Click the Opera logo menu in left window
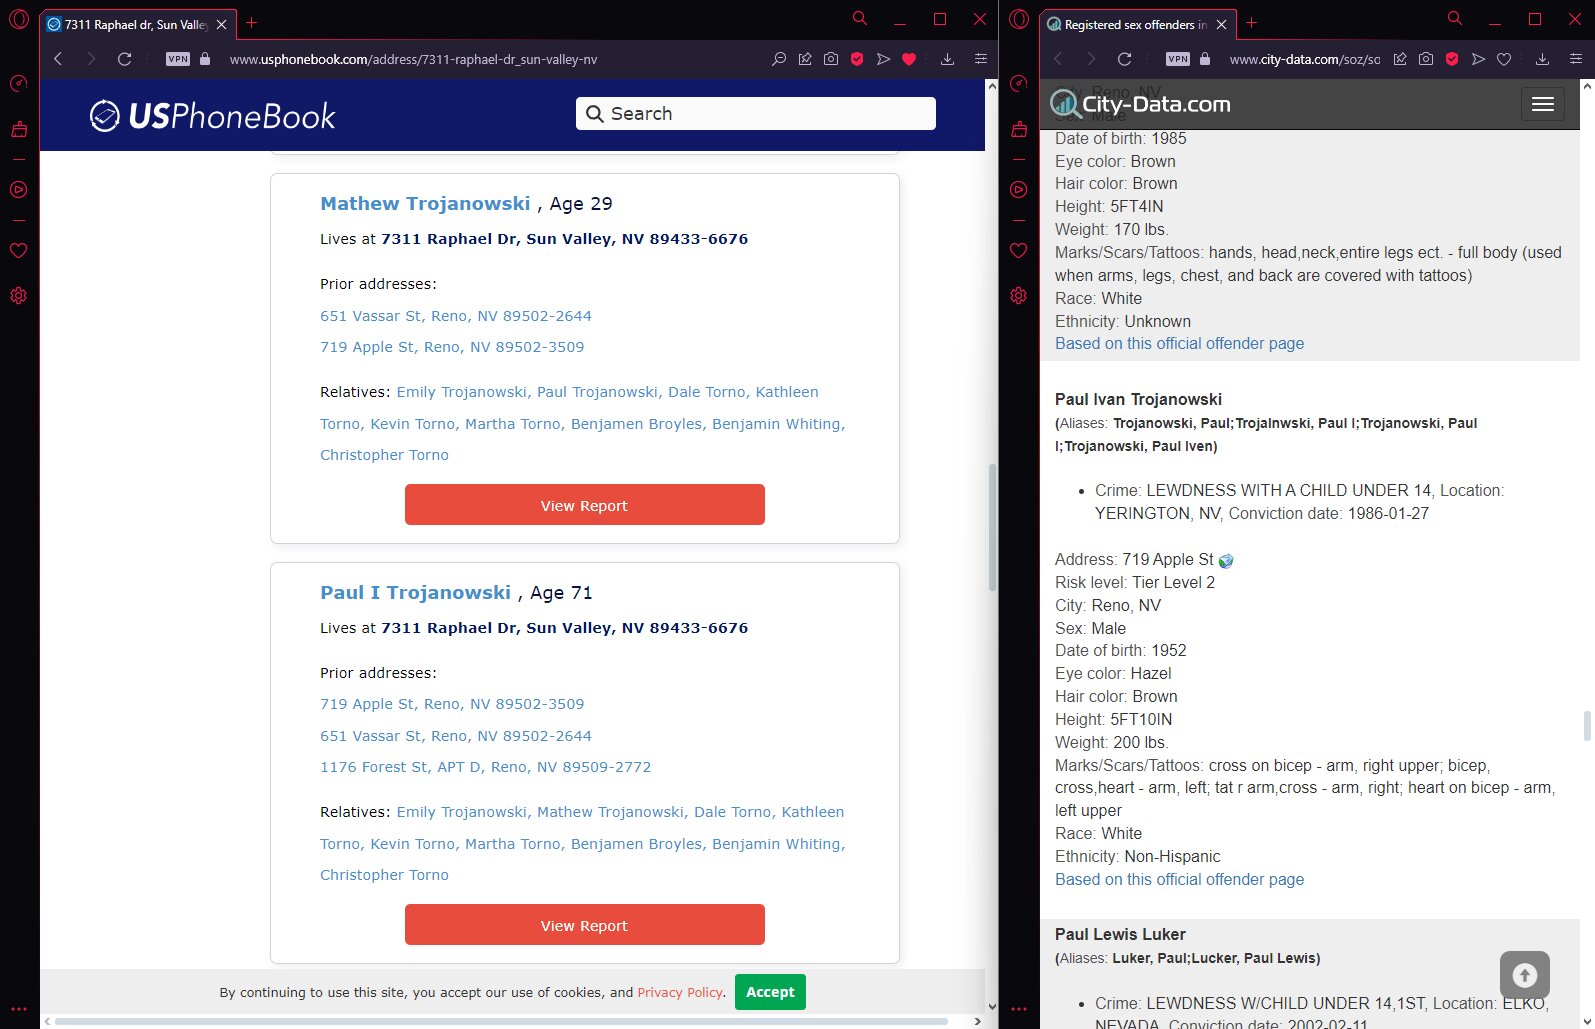Screen dimensions: 1595x1029 [x=18, y=19]
